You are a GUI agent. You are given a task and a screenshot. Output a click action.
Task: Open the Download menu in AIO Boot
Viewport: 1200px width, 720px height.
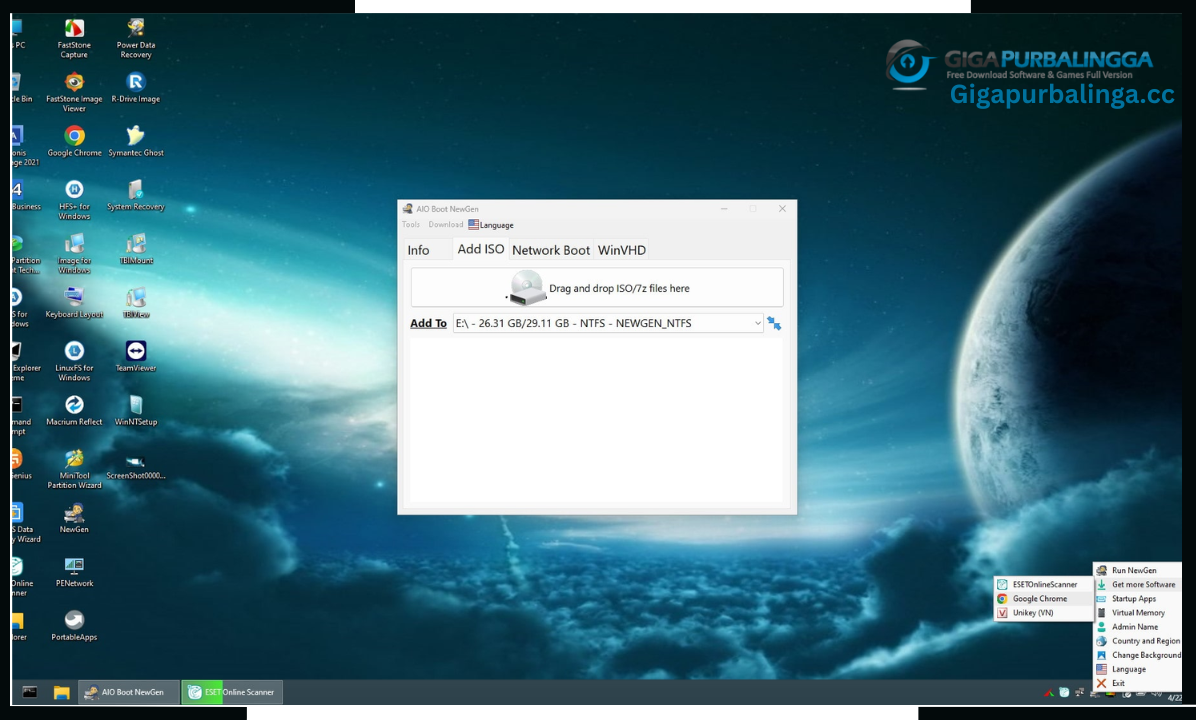coord(446,225)
